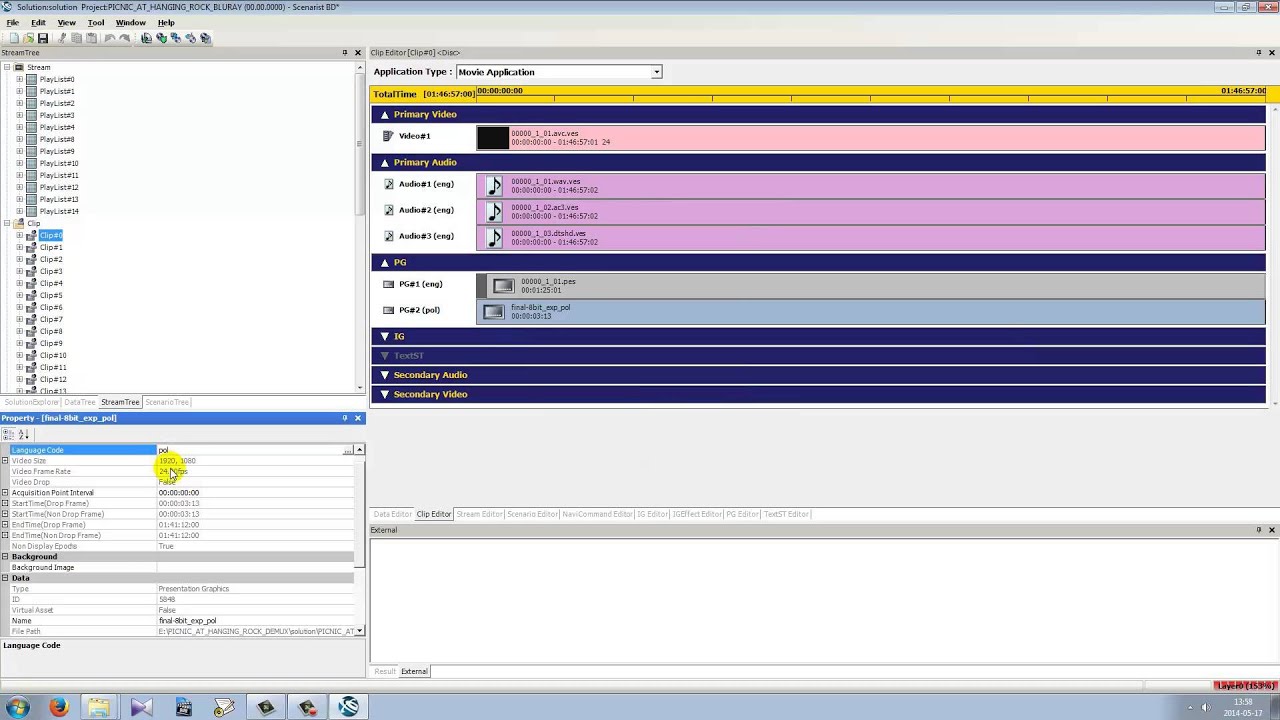1280x720 pixels.
Task: Click the Language Code browse (...) button
Action: tap(348, 450)
